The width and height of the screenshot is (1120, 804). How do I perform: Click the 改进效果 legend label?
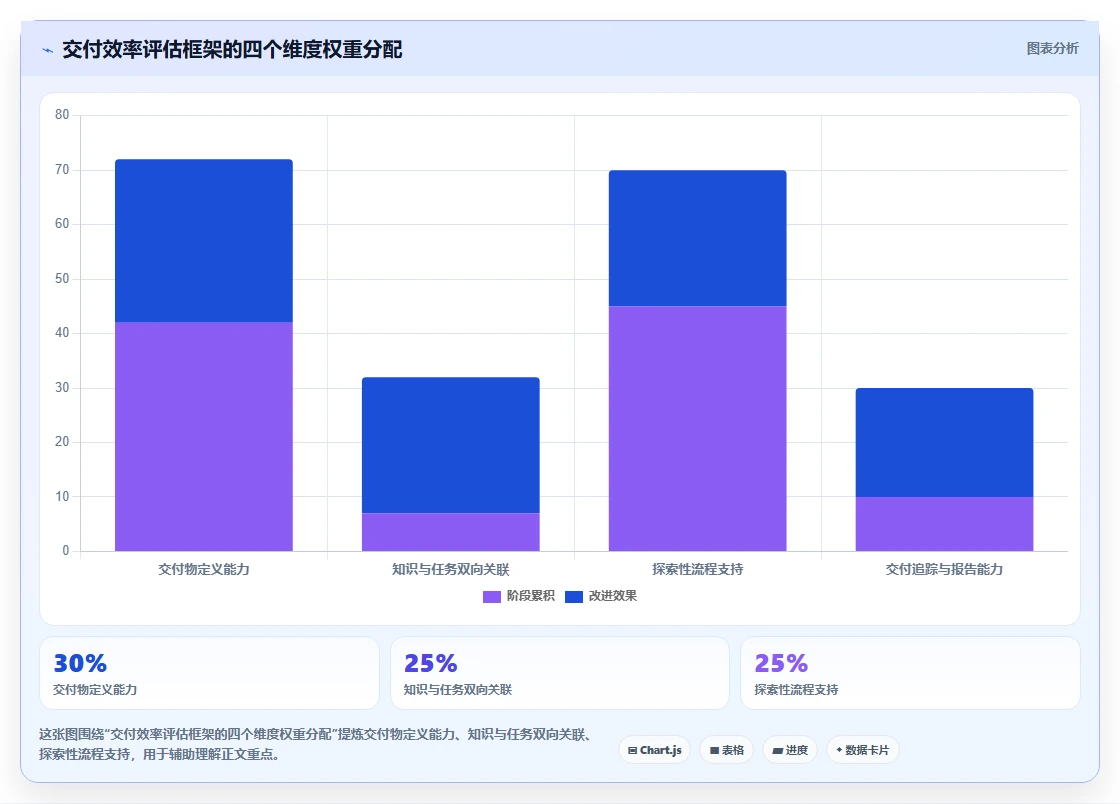(x=612, y=596)
